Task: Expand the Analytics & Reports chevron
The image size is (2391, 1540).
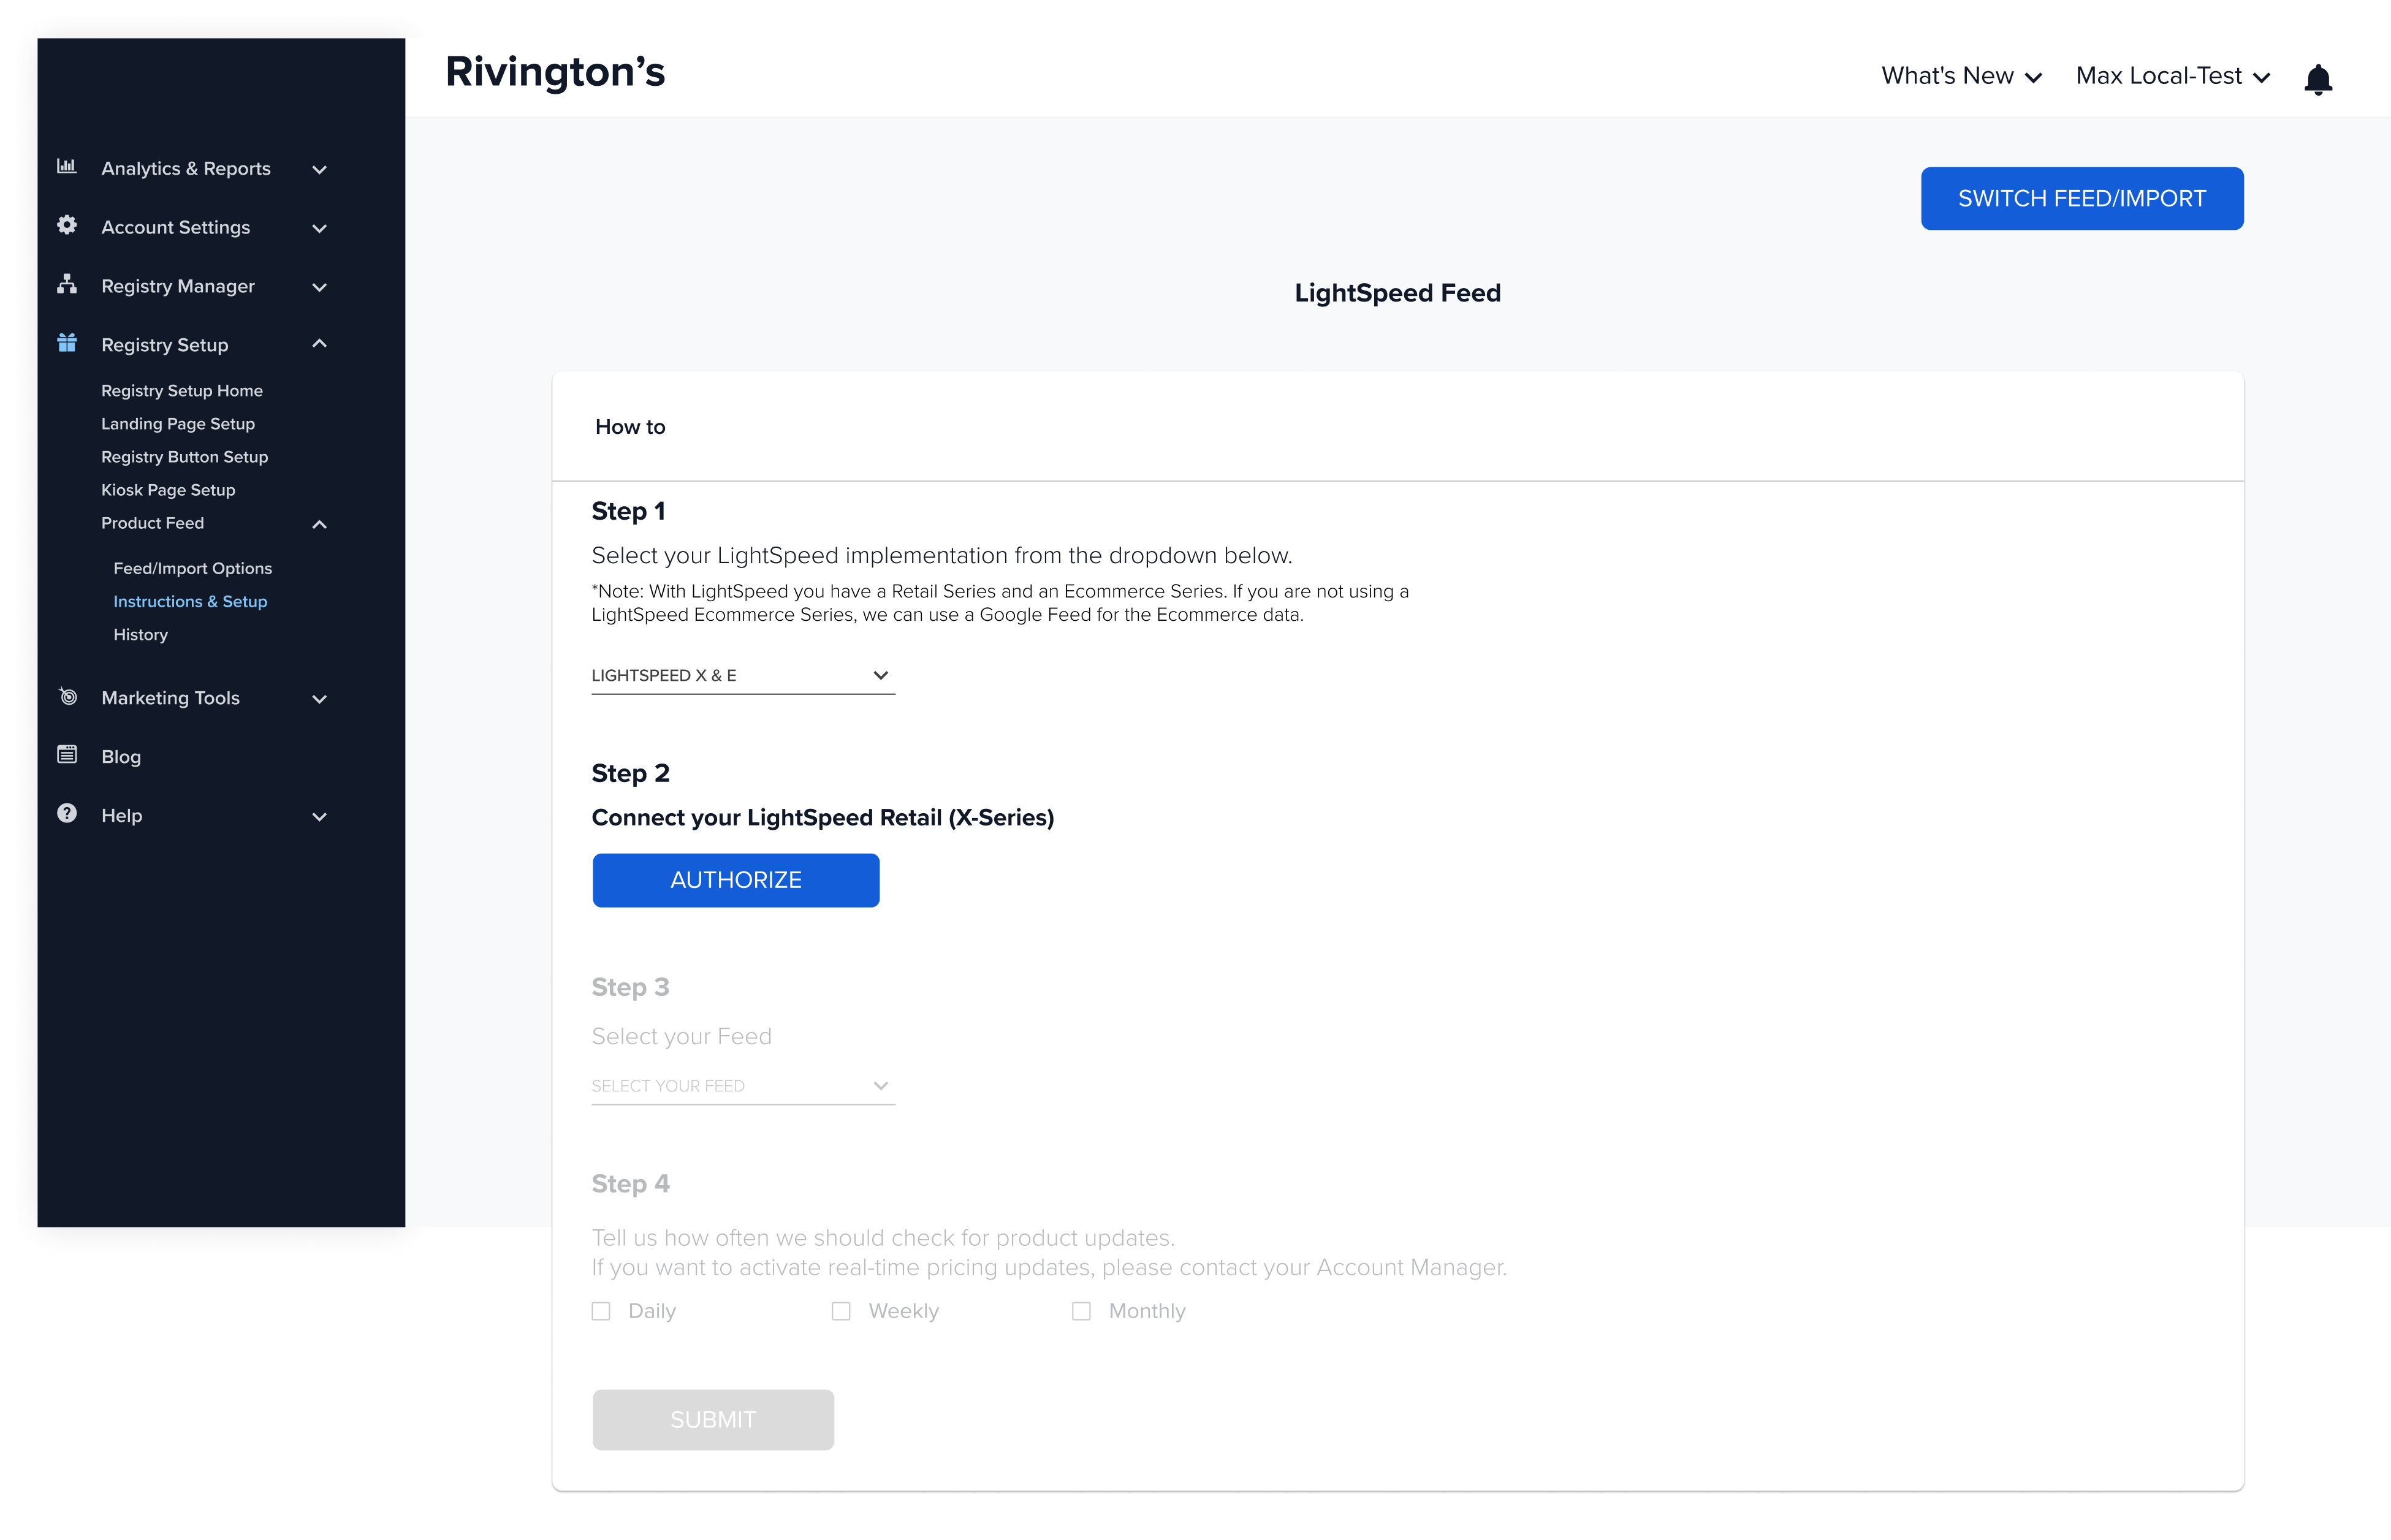Action: click(319, 170)
